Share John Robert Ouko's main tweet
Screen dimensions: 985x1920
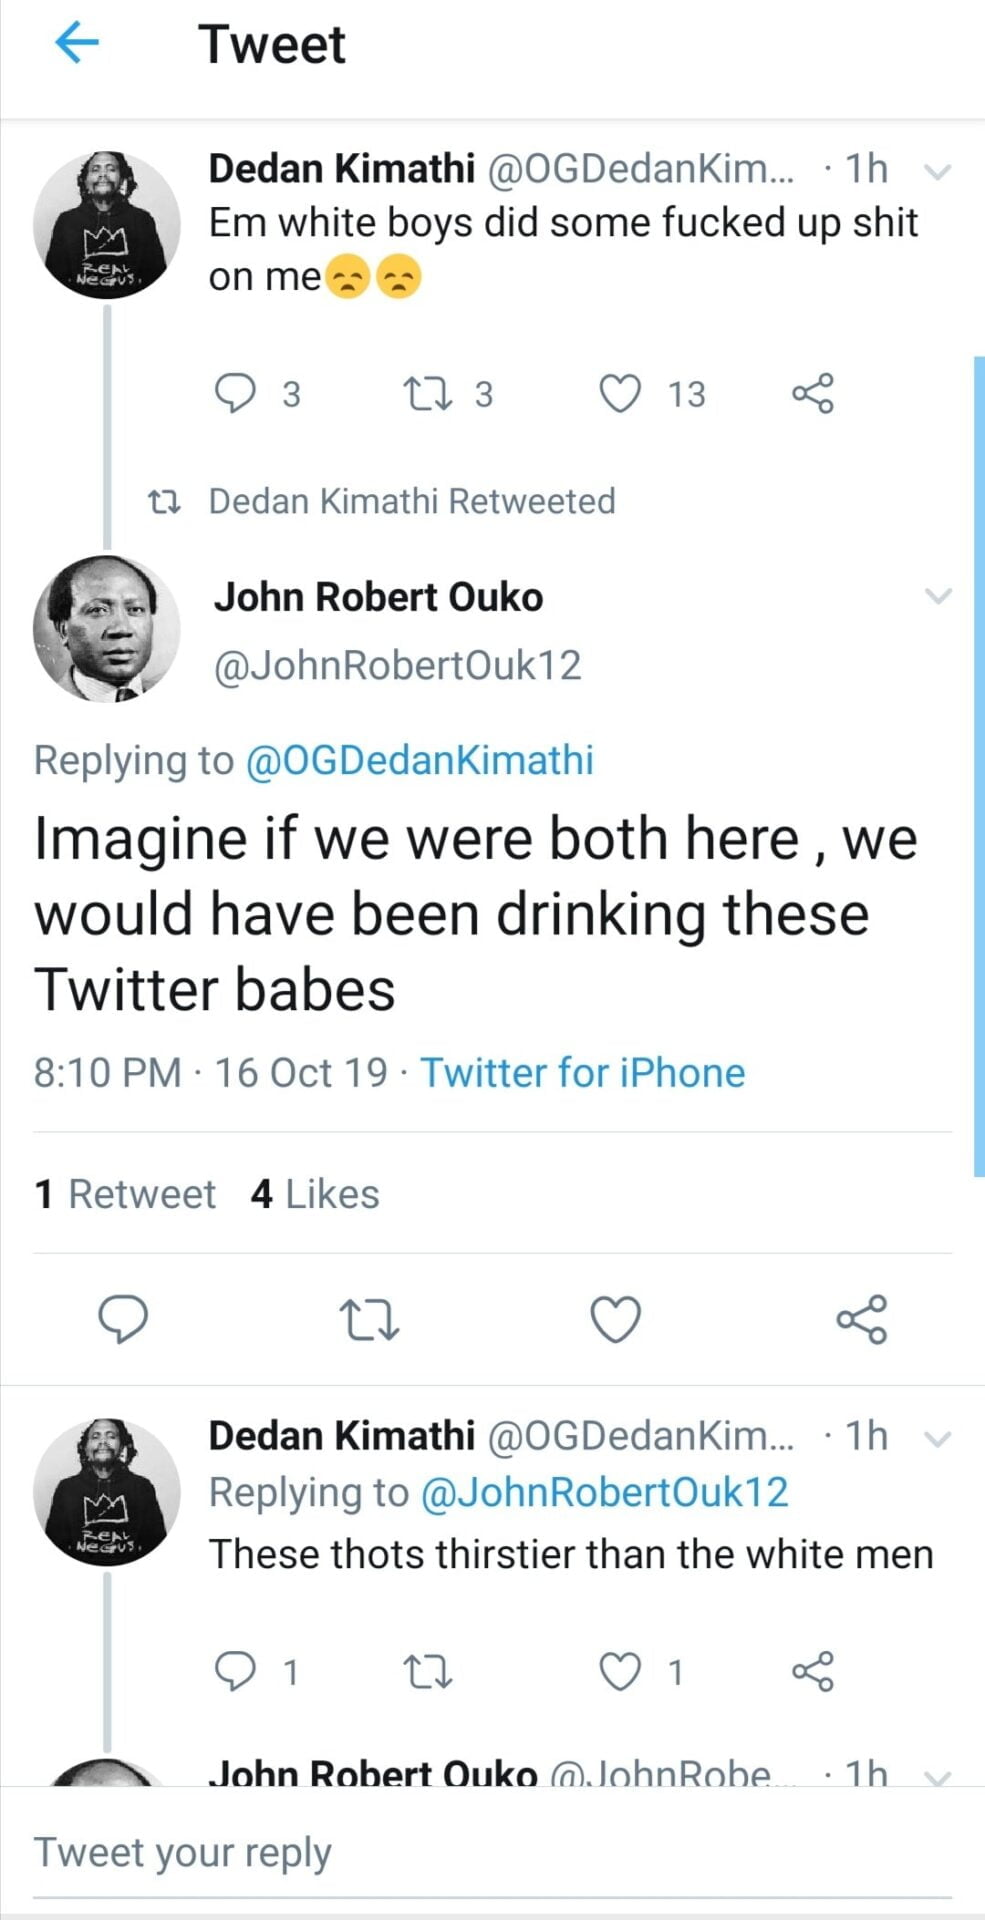861,1319
